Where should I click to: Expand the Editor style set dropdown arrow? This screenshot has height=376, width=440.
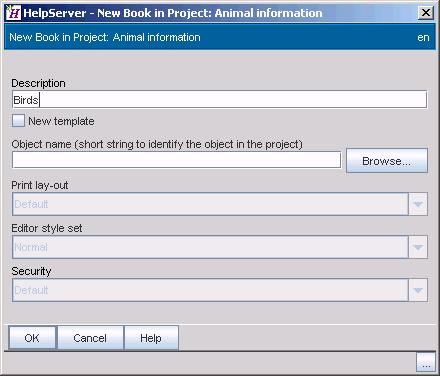coord(418,247)
